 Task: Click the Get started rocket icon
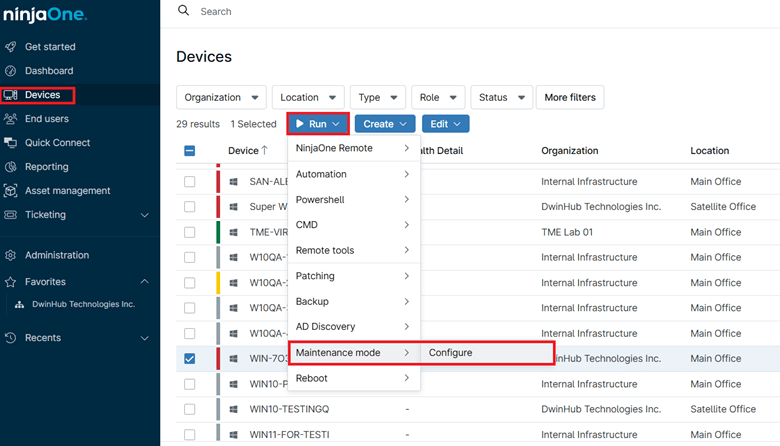click(10, 47)
